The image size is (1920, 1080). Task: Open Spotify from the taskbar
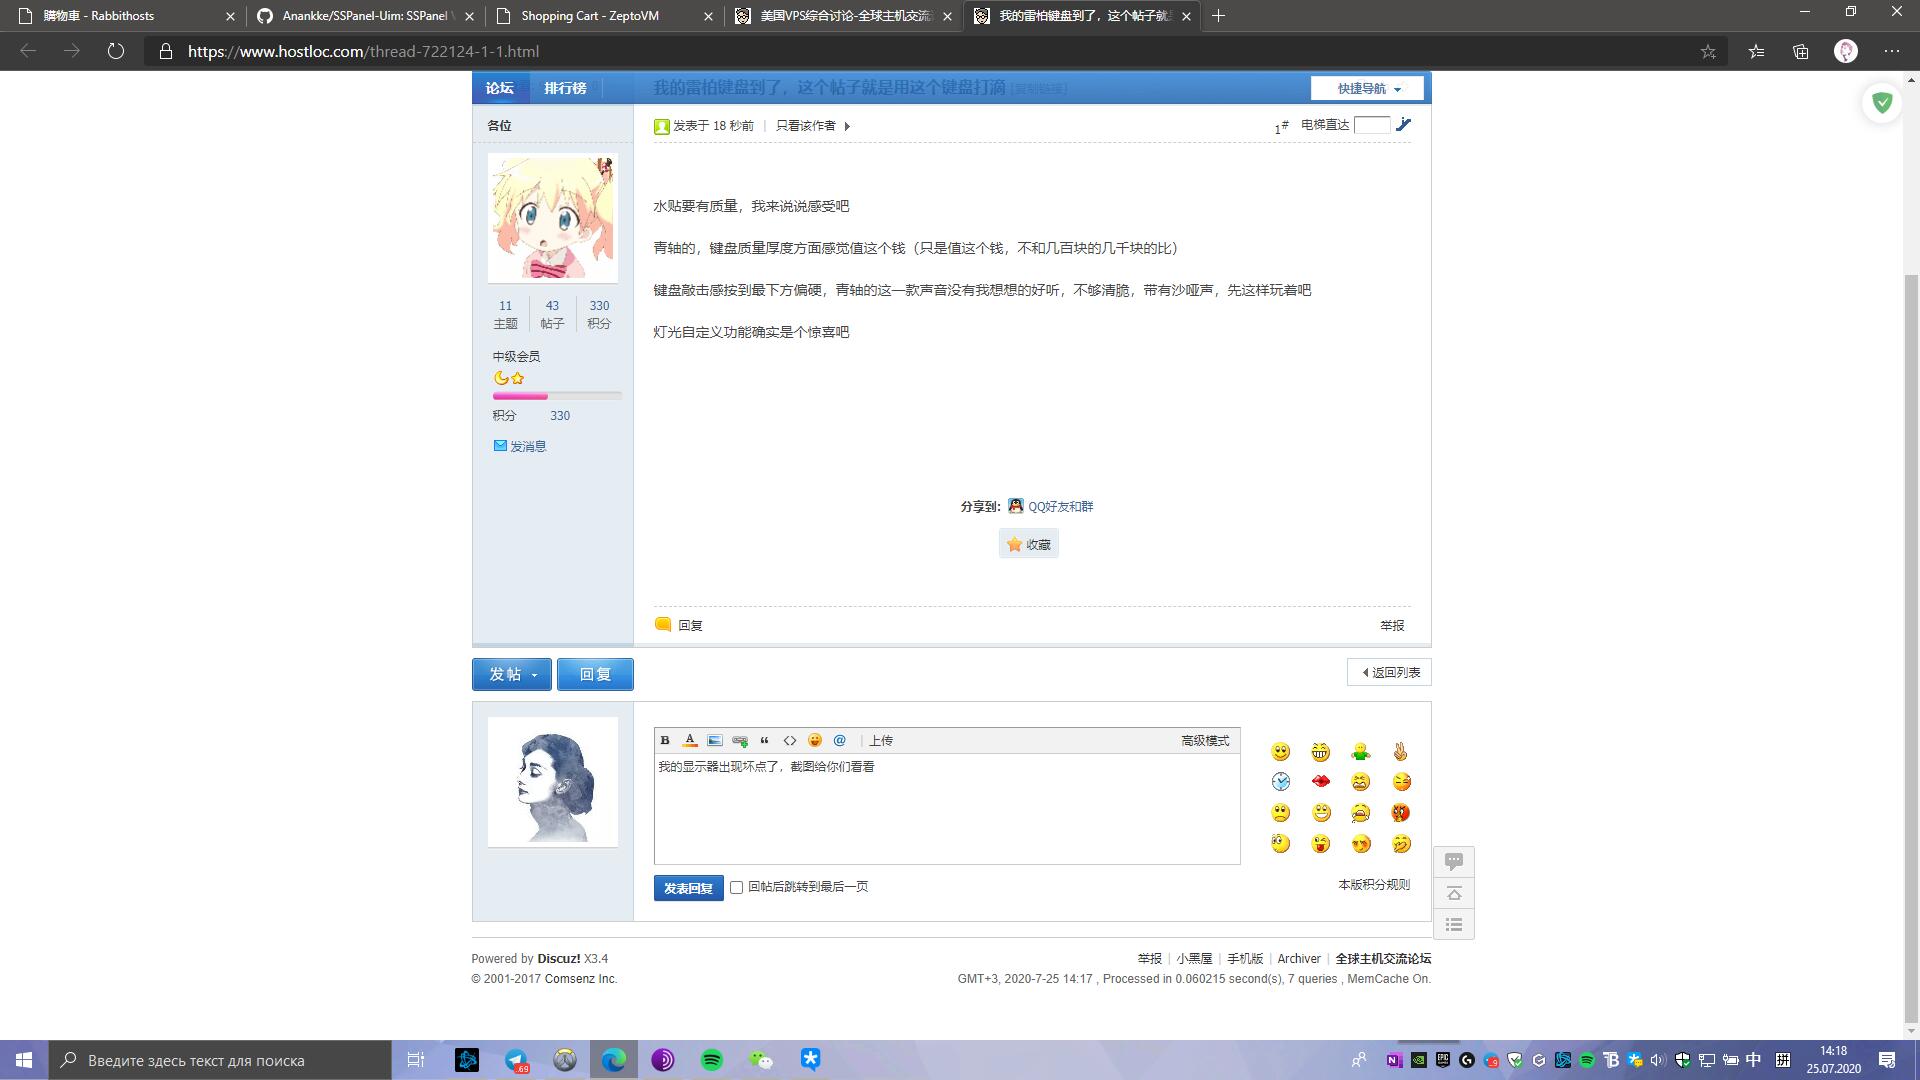coord(712,1060)
